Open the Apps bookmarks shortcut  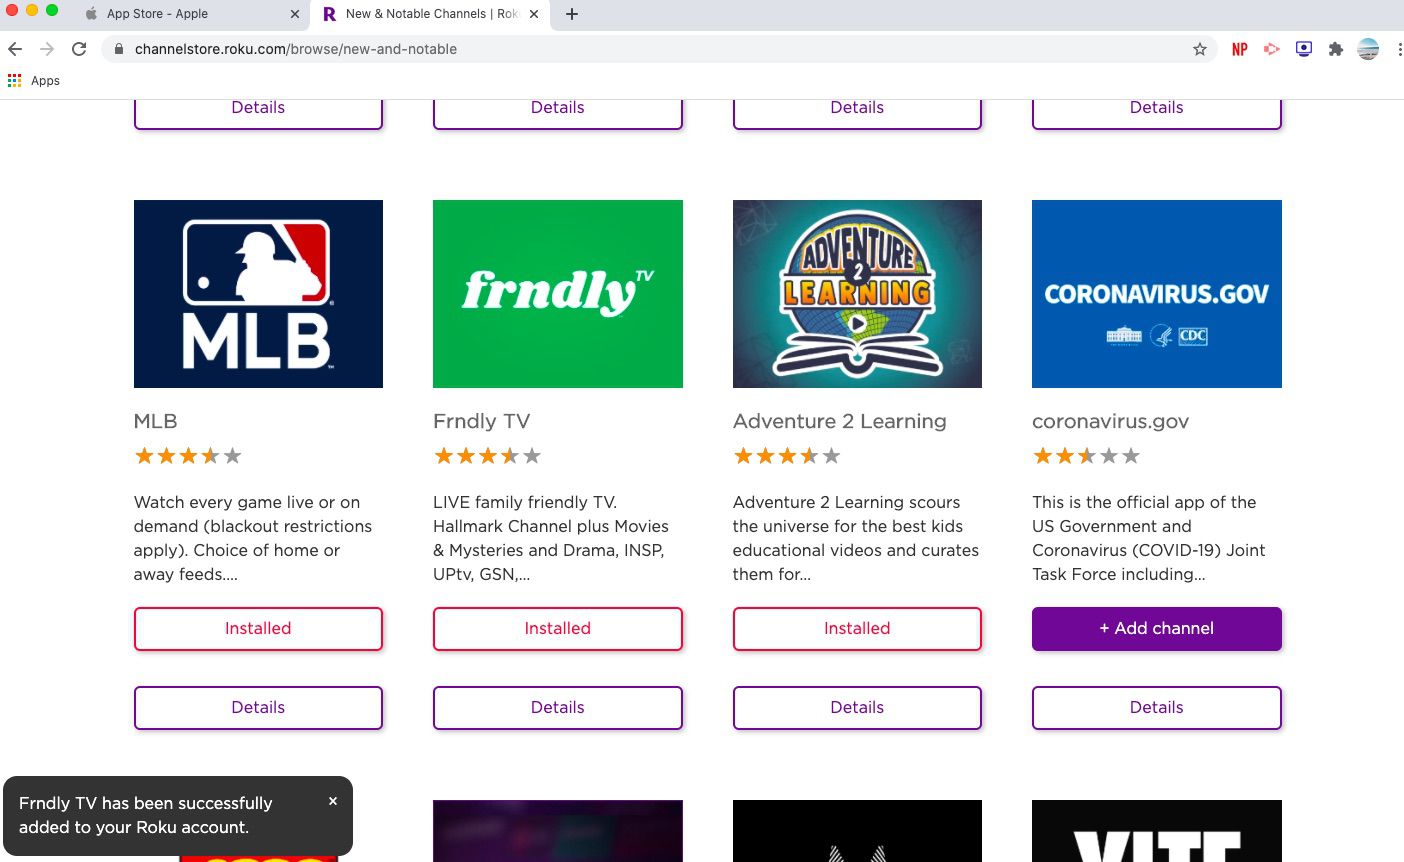click(x=34, y=81)
